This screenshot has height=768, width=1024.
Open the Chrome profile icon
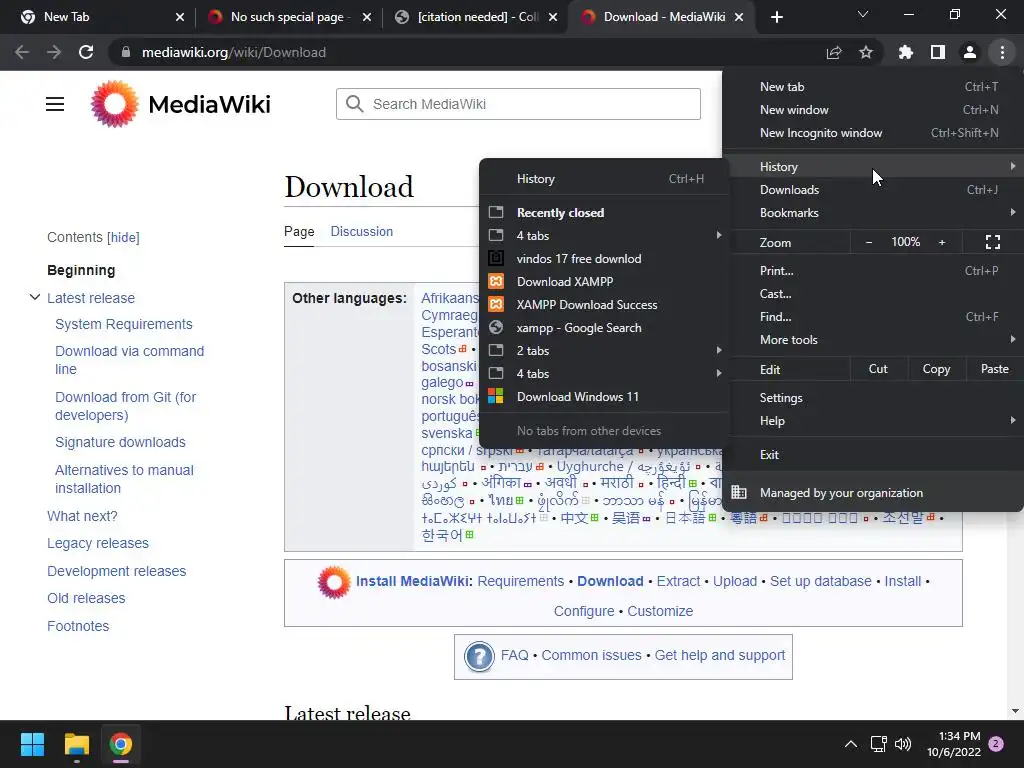click(970, 52)
